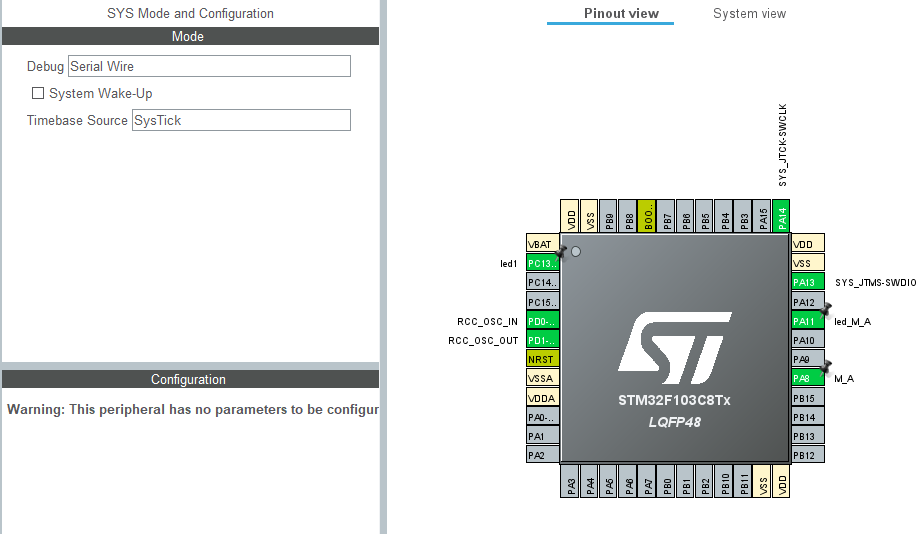The height and width of the screenshot is (534, 924).
Task: Pick the PB9 pin on the top edge
Action: tap(609, 216)
